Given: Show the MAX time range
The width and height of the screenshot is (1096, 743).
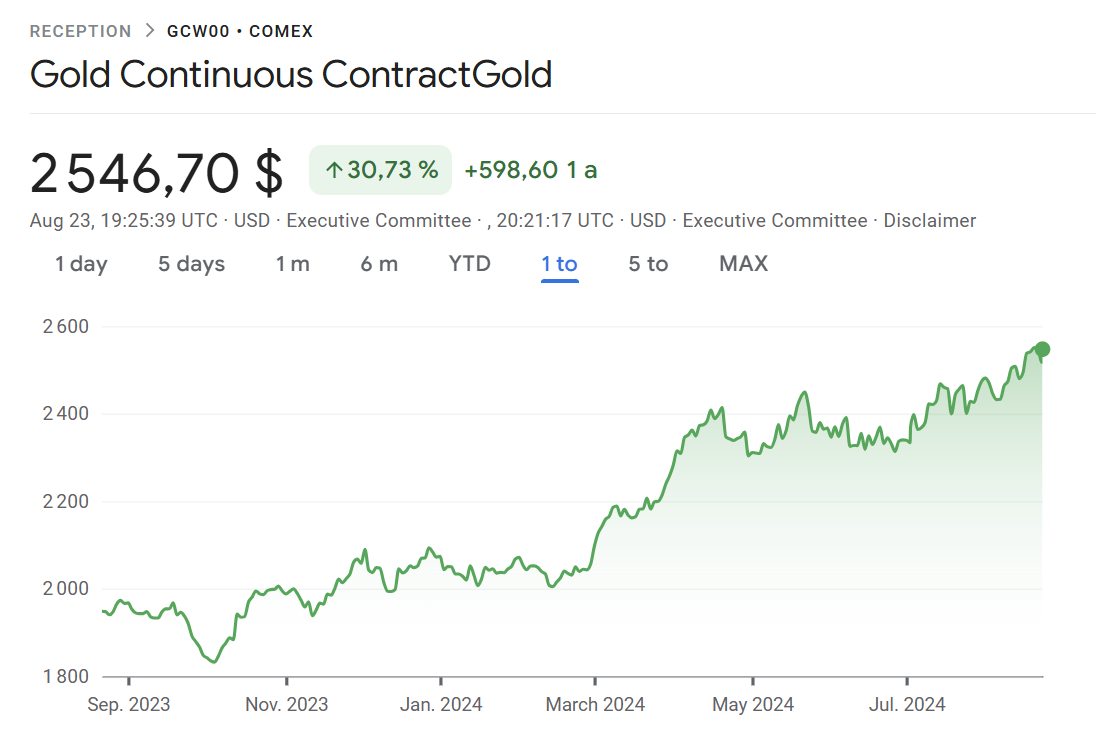Looking at the screenshot, I should click(x=743, y=264).
